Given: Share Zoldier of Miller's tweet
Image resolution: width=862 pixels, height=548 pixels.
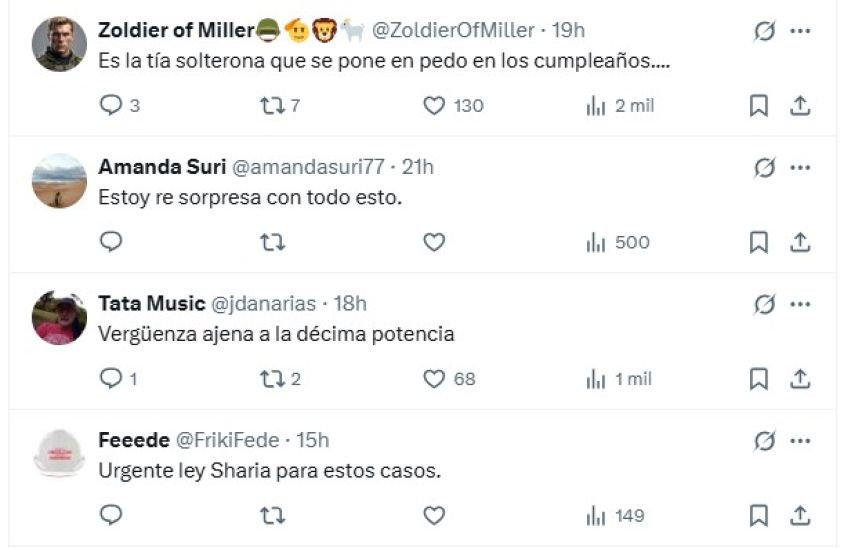Looking at the screenshot, I should 800,105.
